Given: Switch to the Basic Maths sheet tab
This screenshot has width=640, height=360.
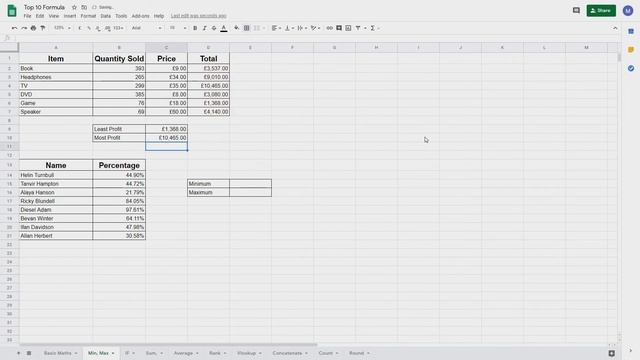Looking at the screenshot, I should click(x=60, y=353).
